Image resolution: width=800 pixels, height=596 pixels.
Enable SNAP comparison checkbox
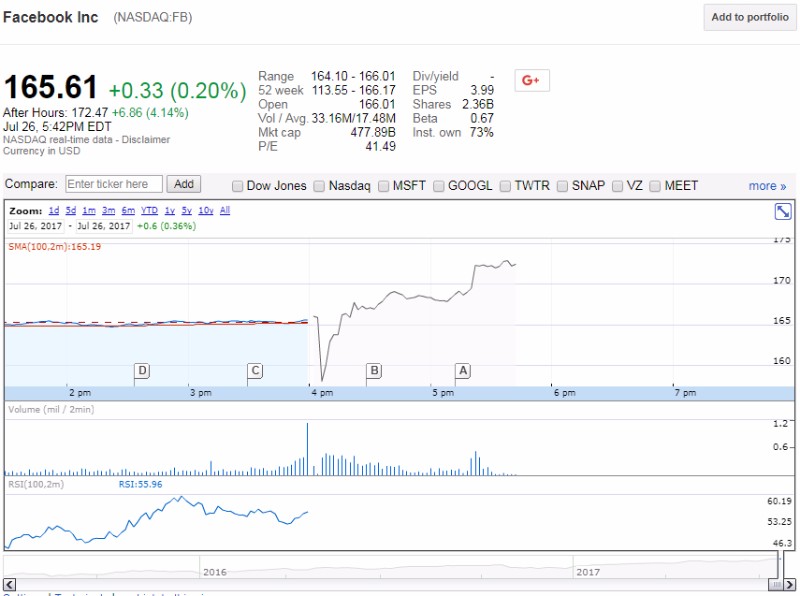(562, 186)
